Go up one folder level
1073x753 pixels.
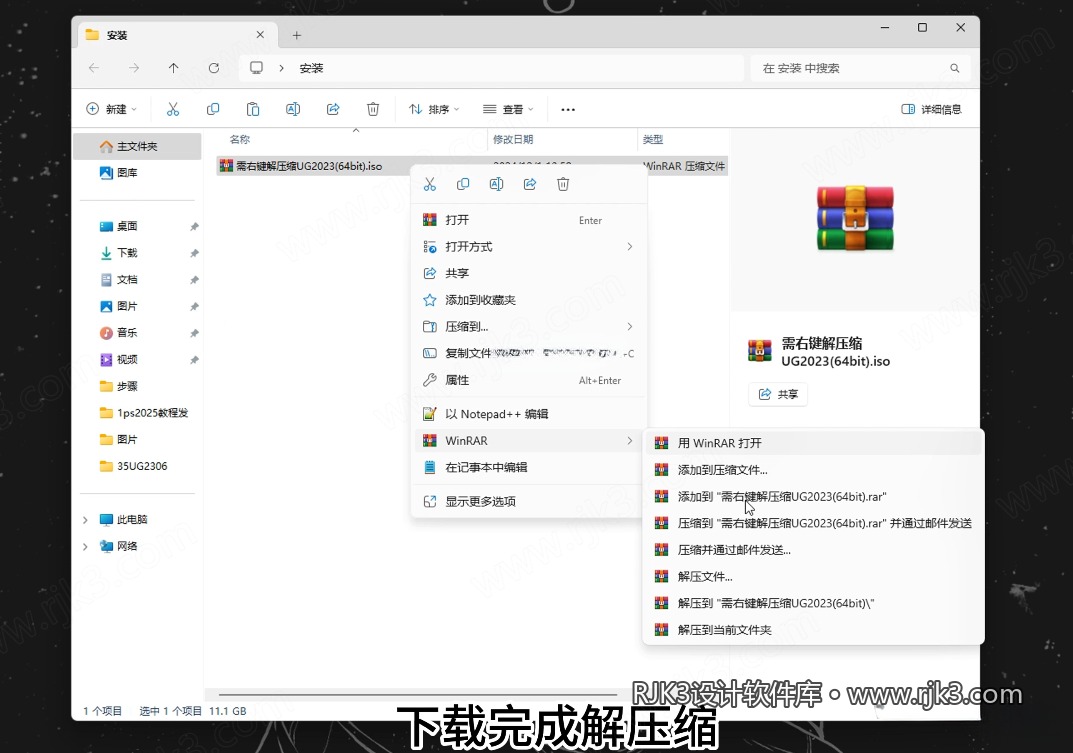point(174,68)
